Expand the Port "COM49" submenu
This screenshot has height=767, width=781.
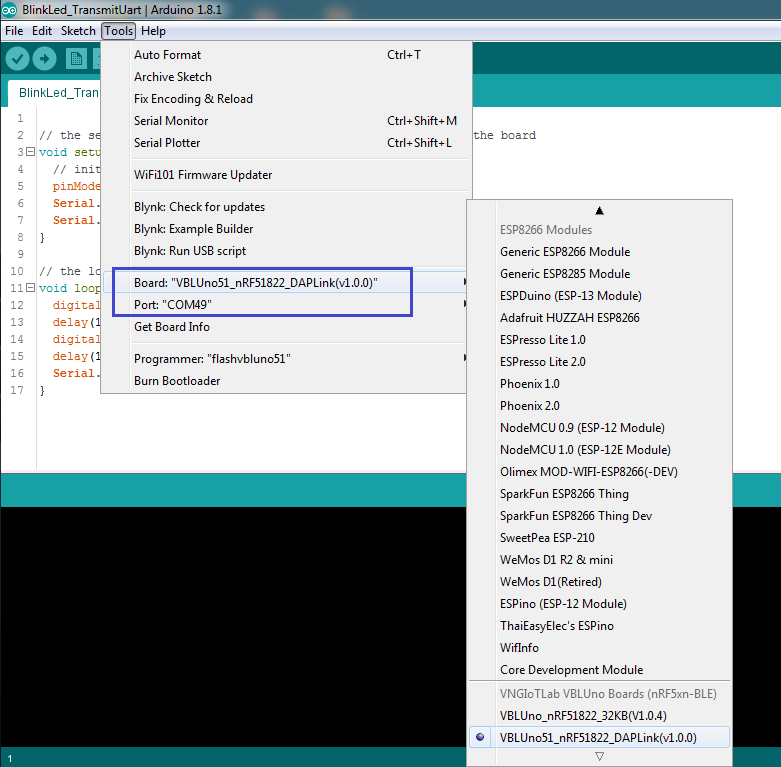click(x=173, y=304)
